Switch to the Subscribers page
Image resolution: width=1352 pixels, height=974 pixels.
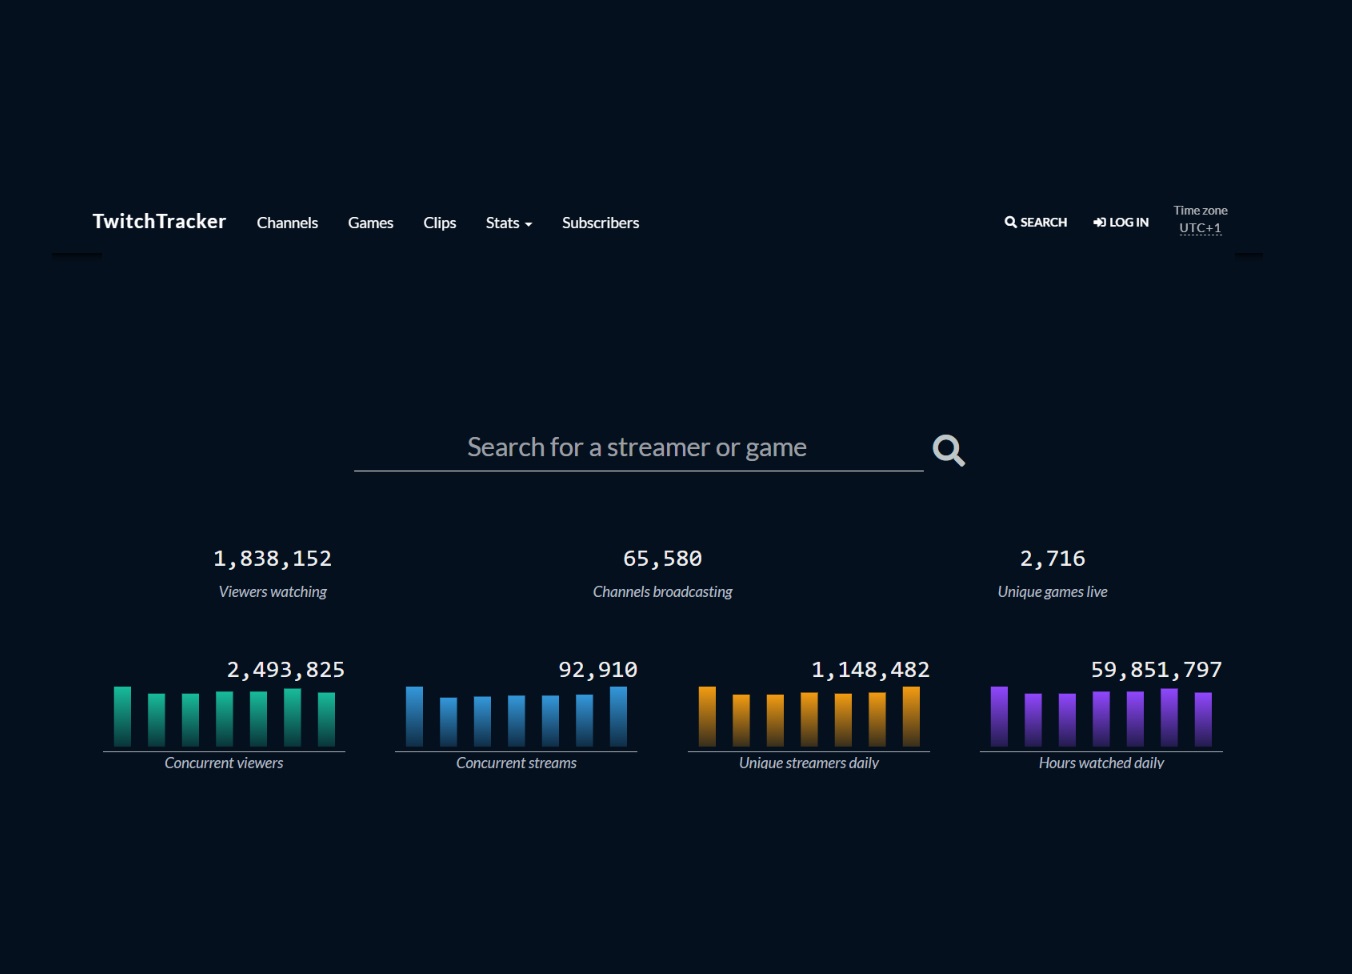tap(600, 222)
